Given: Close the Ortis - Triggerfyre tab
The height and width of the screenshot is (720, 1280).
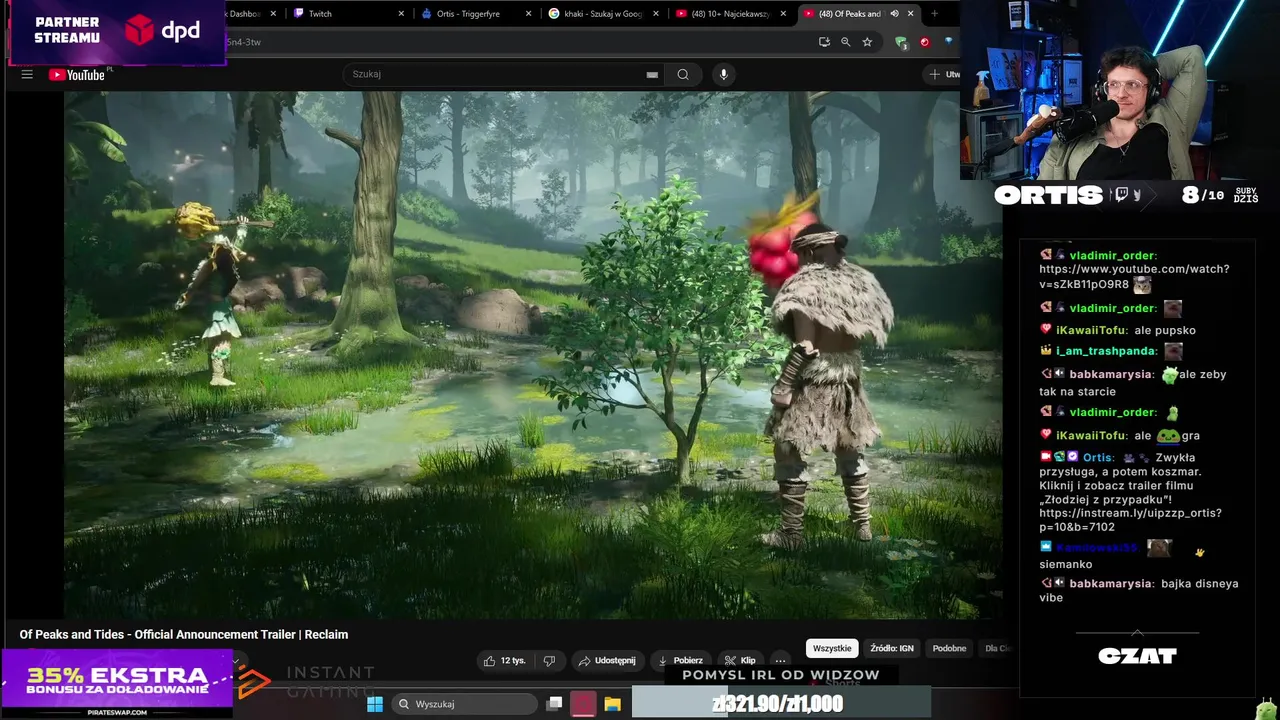Looking at the screenshot, I should [x=528, y=14].
